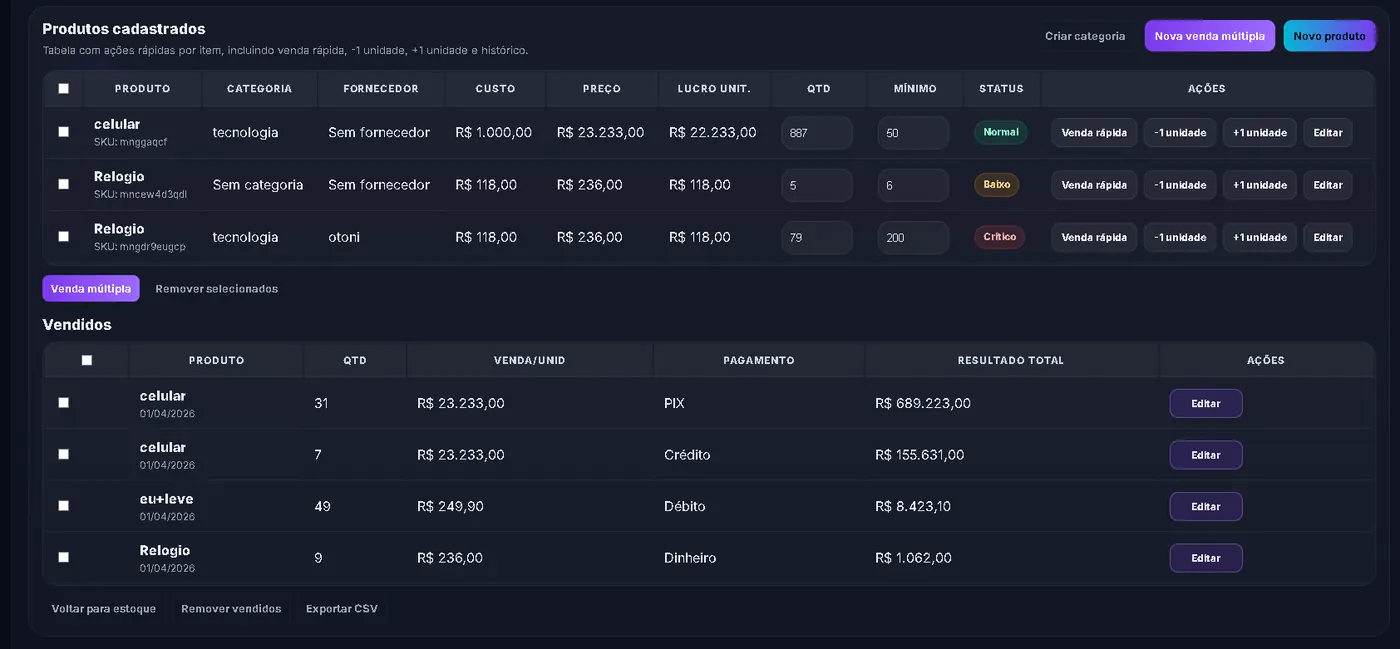This screenshot has width=1400, height=649.
Task: Click Criar categoria
Action: tap(1085, 36)
